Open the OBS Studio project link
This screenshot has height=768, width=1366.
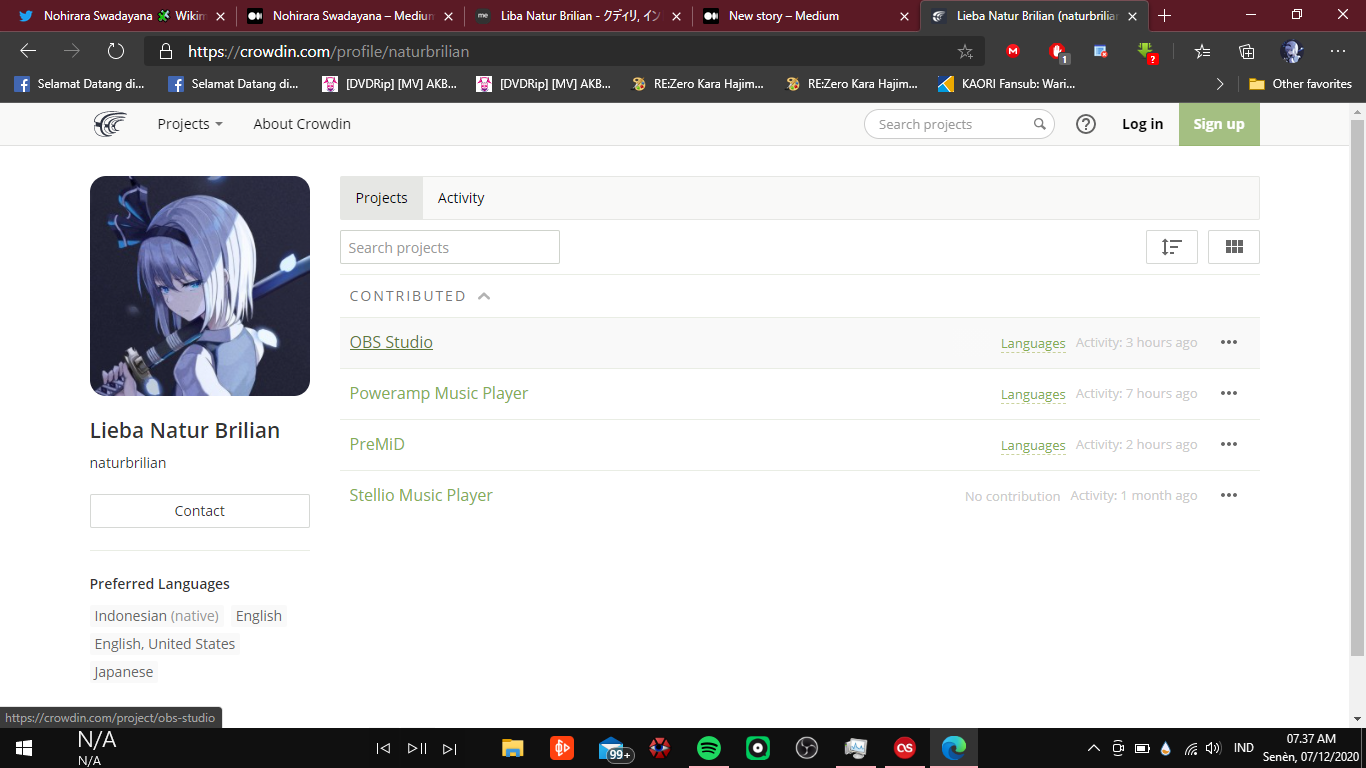click(x=391, y=342)
